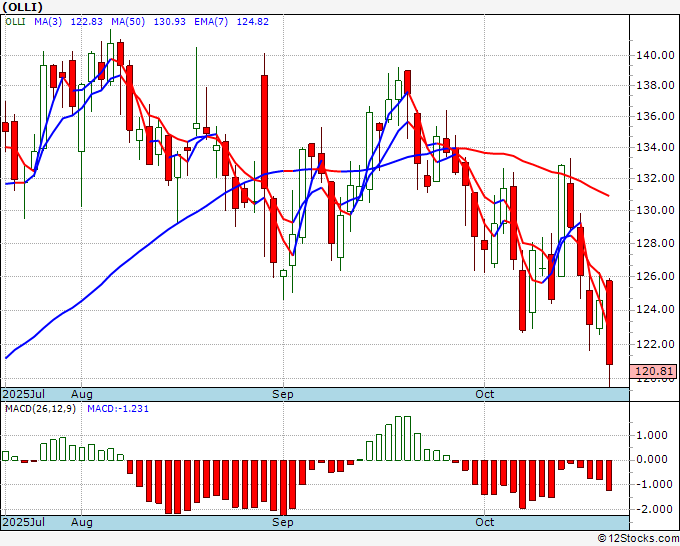Click 2025Jul on the price chart date axis
Viewport: 680px width, 546px height.
tap(23, 394)
